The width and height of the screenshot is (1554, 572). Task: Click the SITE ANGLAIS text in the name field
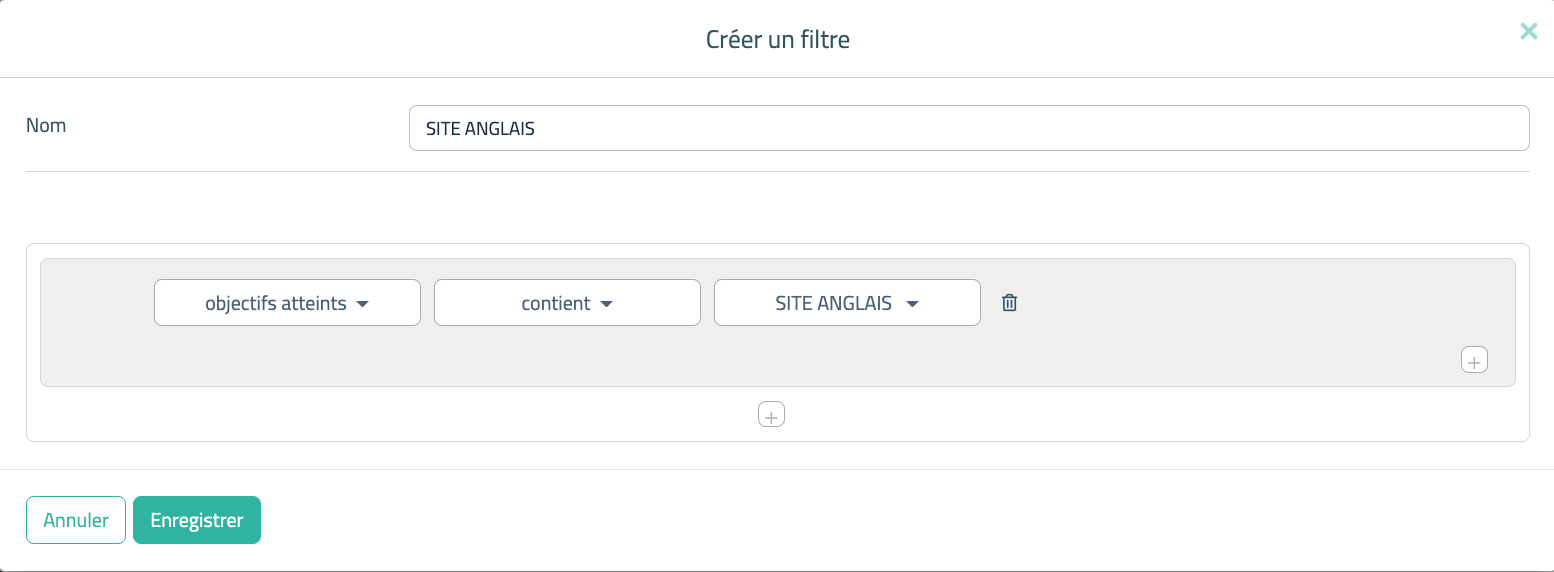480,129
